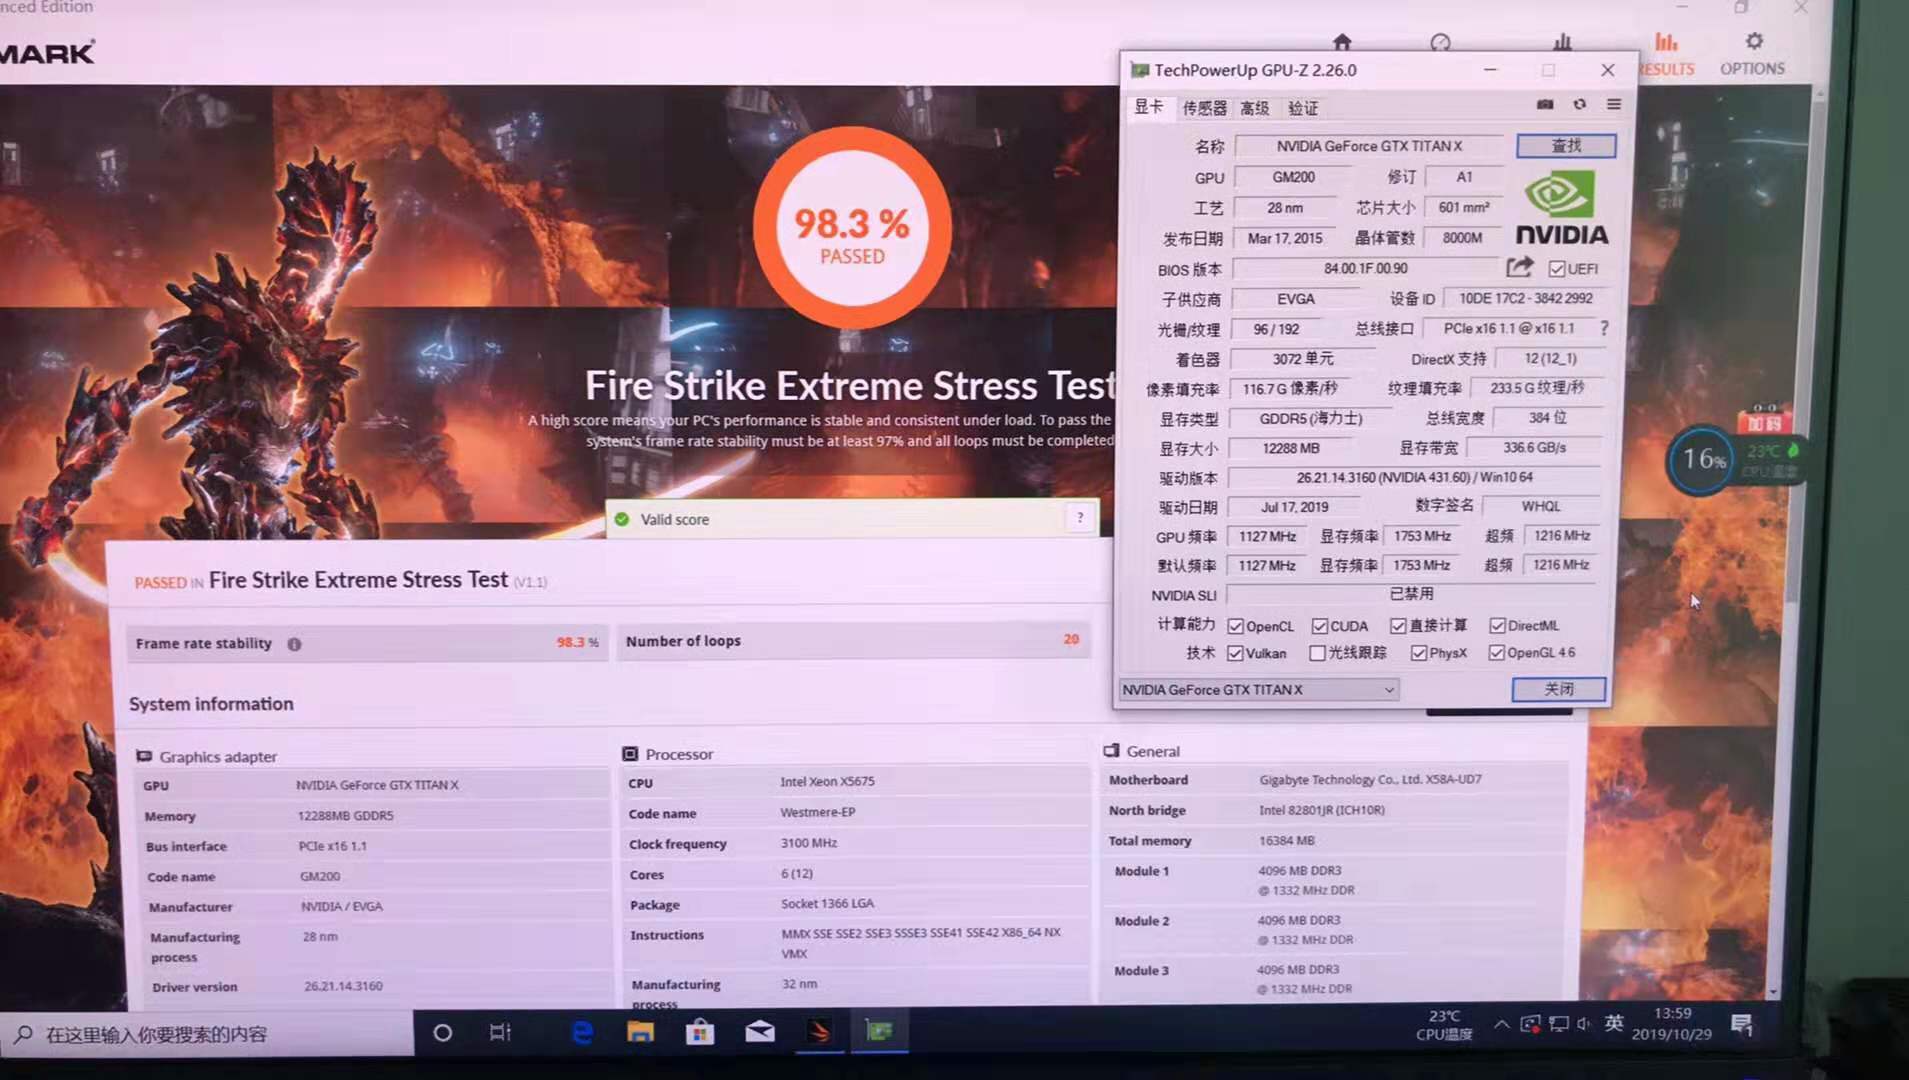Viewport: 1909px width, 1080px height.
Task: Switch to the 3DMark RESULTS tab
Action: click(1667, 53)
